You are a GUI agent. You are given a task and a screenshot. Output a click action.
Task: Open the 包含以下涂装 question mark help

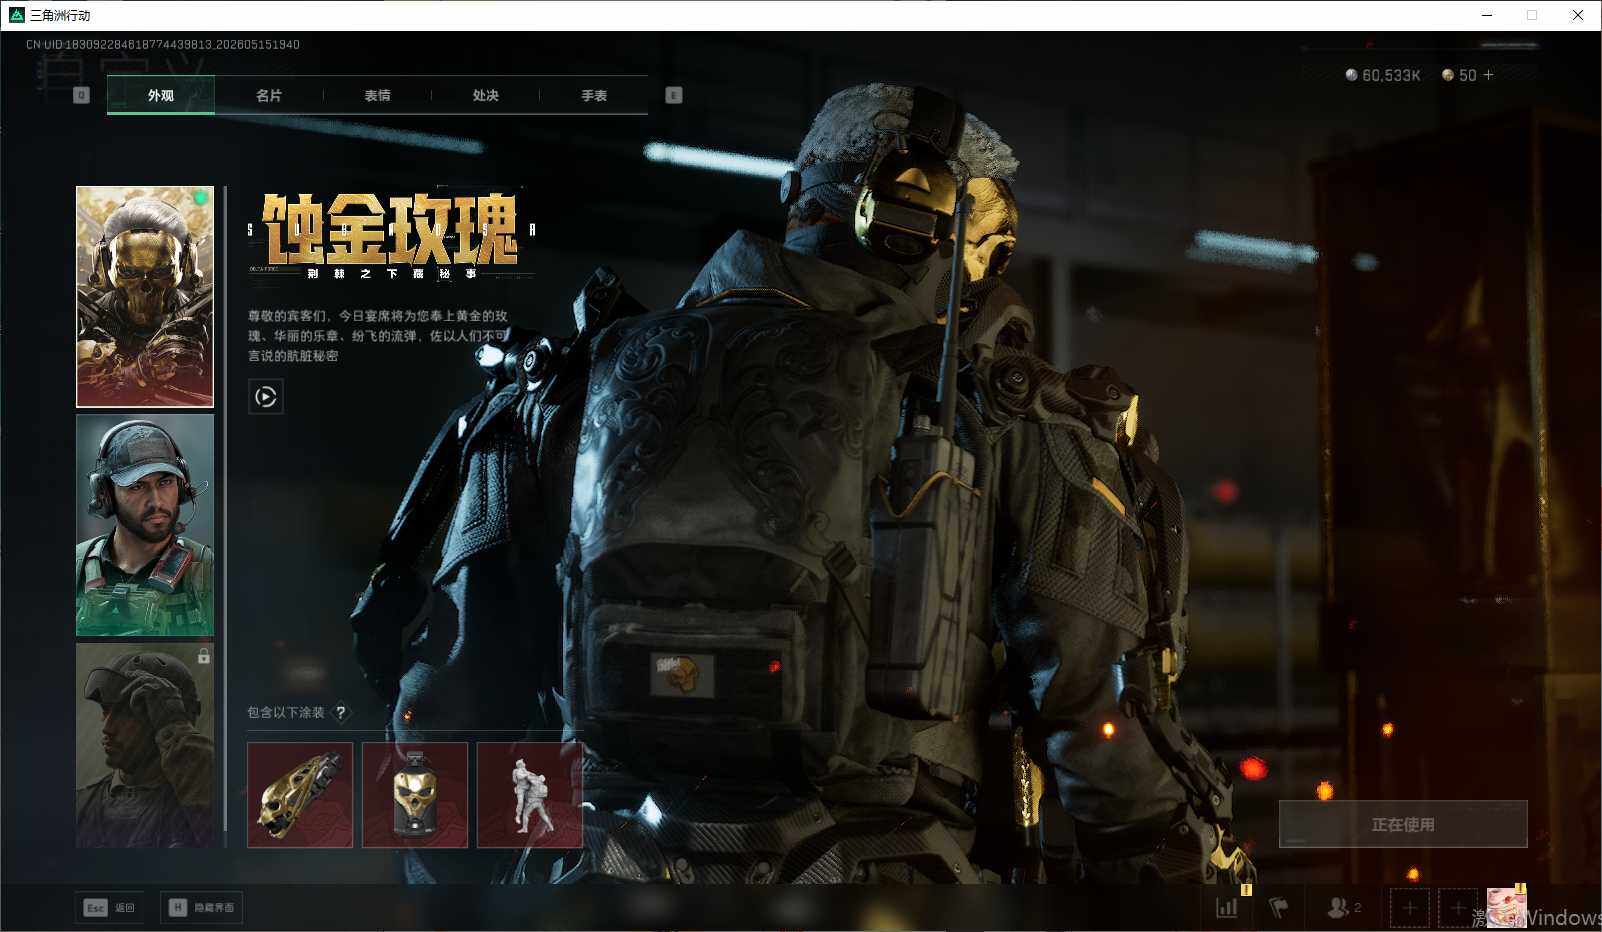coord(341,712)
